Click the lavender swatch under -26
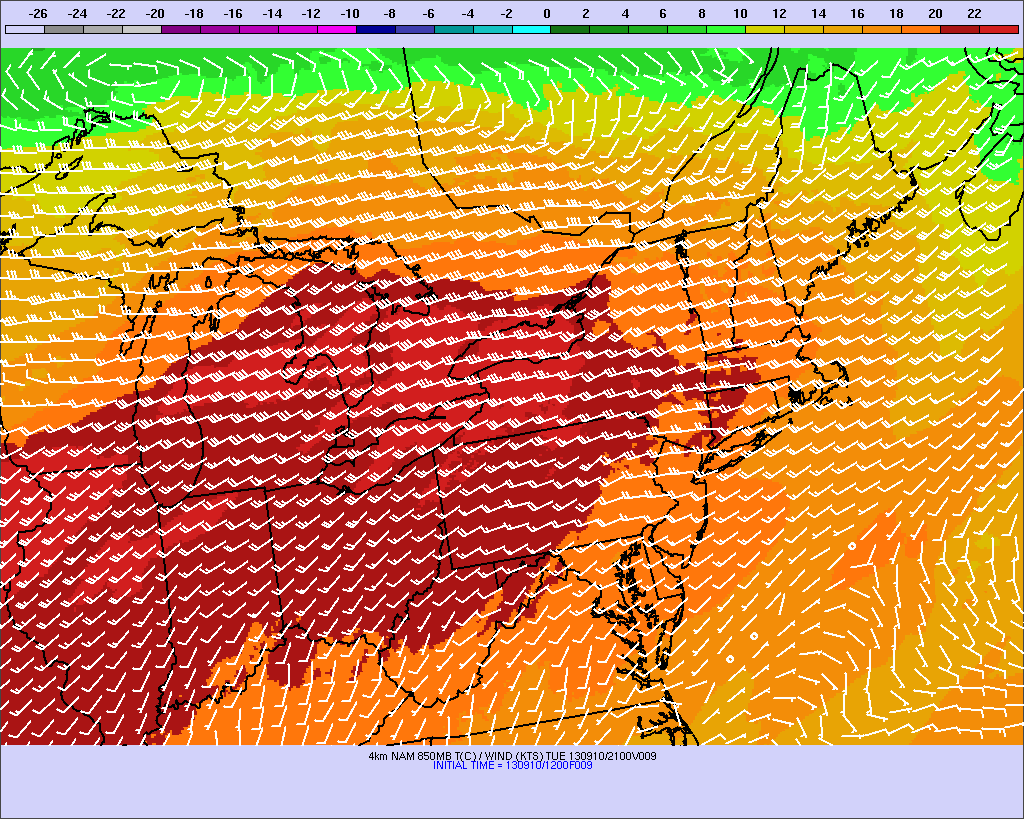The height and width of the screenshot is (819, 1024). (x=25, y=30)
